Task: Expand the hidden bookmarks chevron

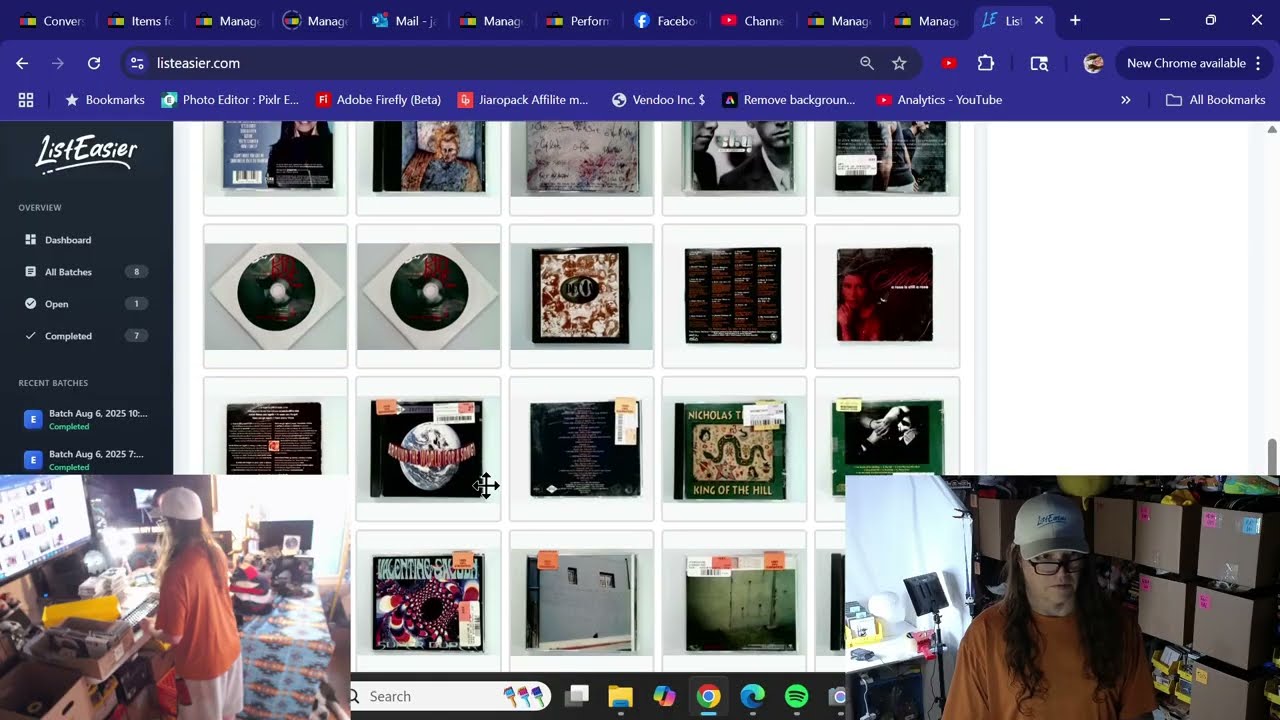Action: (1126, 100)
